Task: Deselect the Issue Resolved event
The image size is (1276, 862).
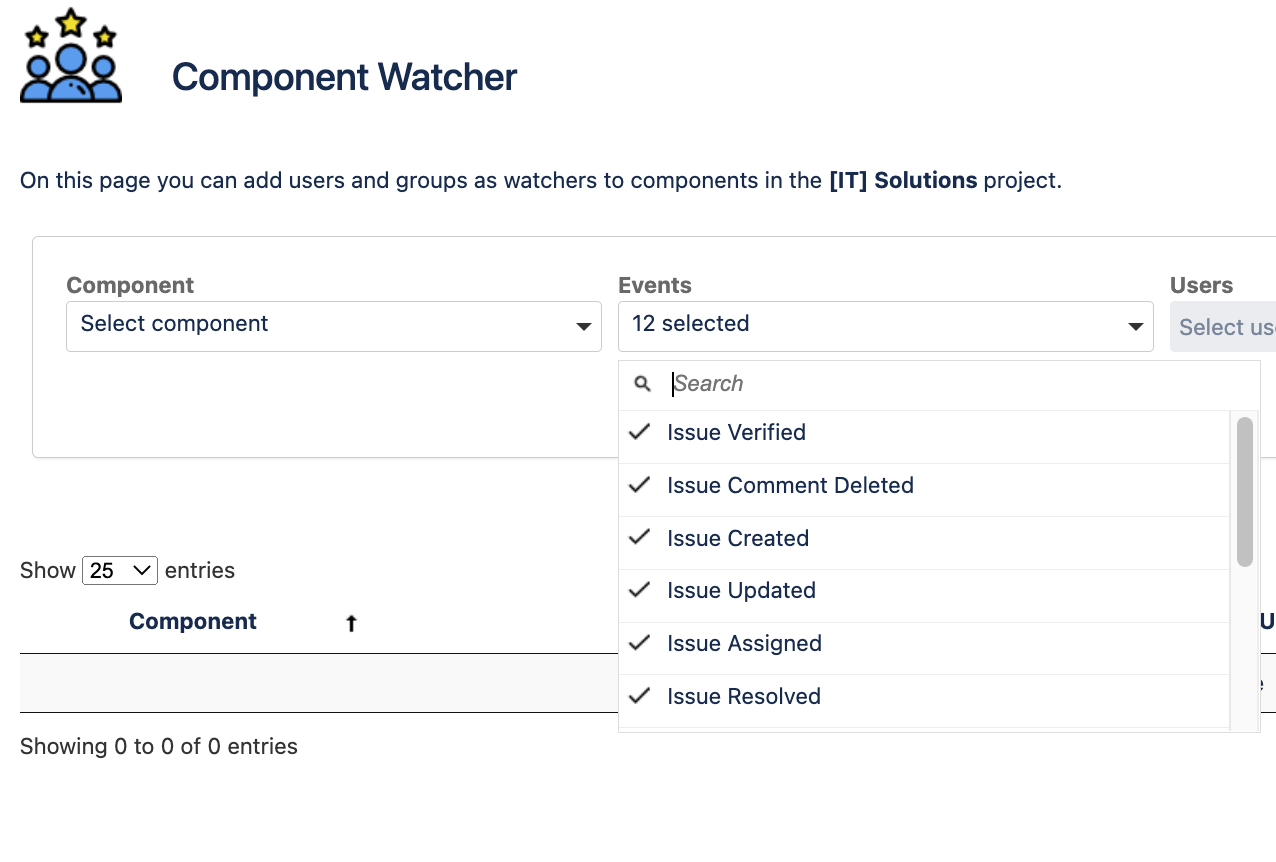Action: pyautogui.click(x=744, y=697)
